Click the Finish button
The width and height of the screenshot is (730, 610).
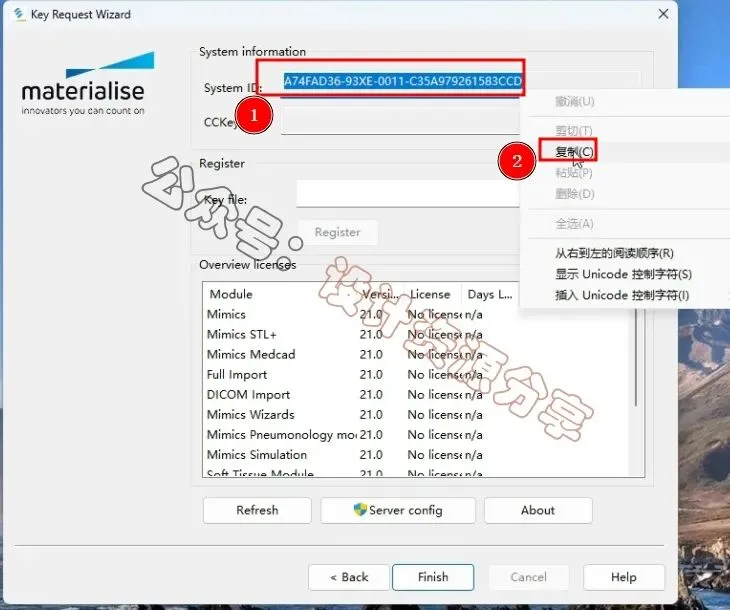(433, 577)
